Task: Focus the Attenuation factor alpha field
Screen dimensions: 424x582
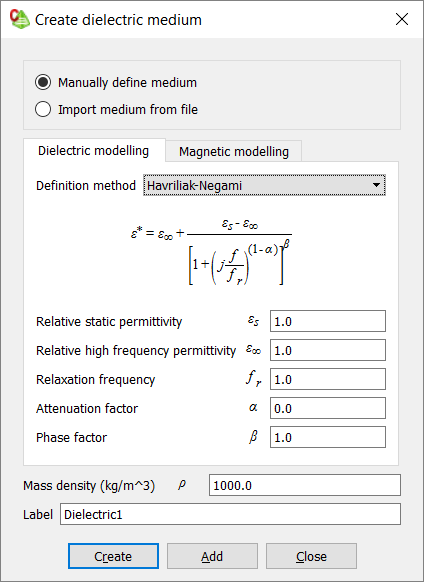Action: tap(327, 408)
